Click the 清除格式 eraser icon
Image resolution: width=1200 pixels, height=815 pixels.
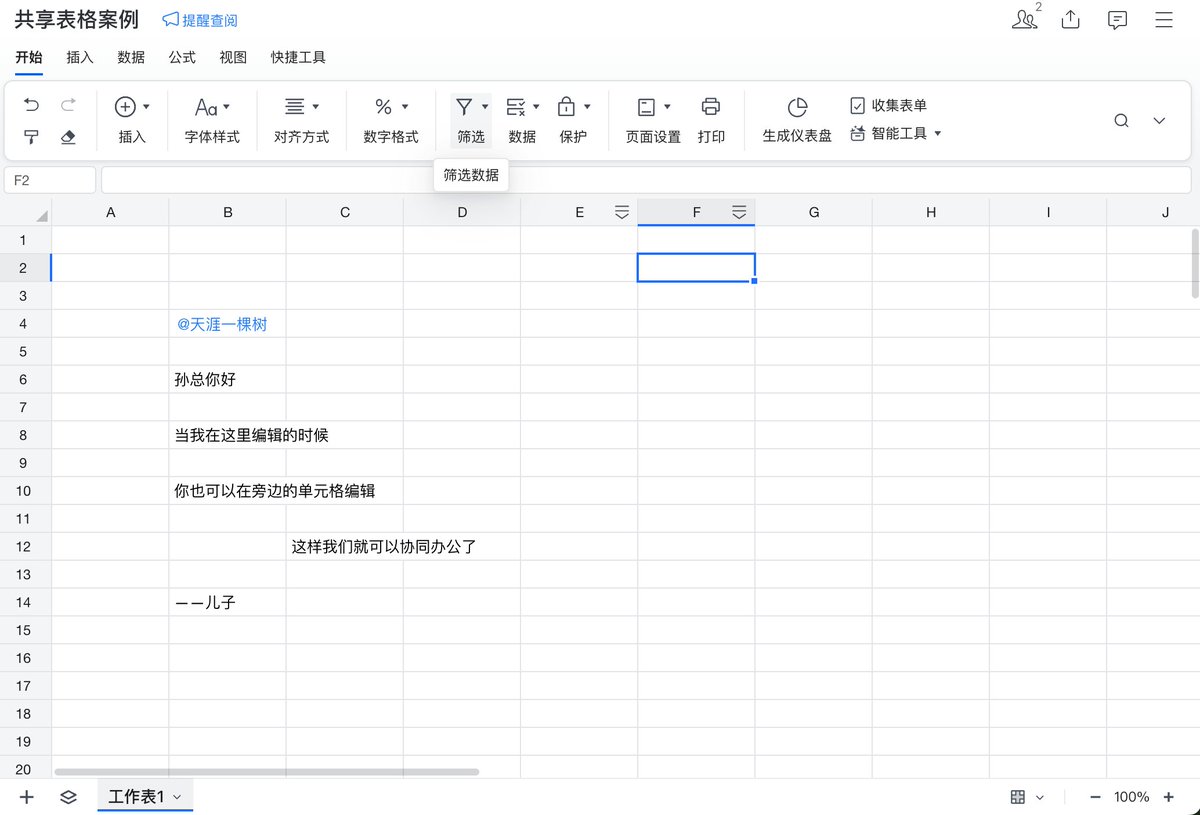pos(67,136)
